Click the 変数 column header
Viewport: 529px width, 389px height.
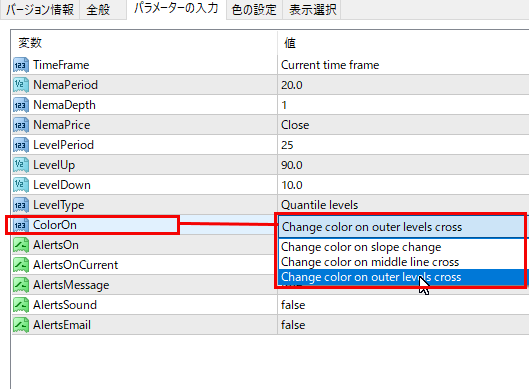tap(144, 43)
